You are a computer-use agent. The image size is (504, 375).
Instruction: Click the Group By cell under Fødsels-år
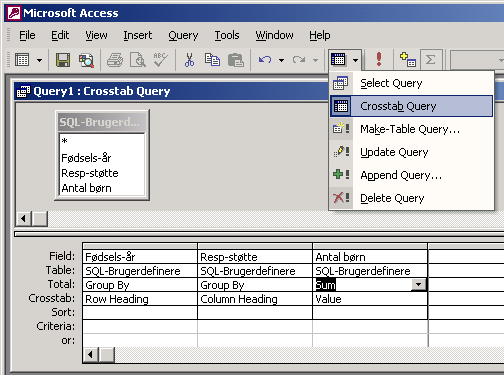(140, 285)
